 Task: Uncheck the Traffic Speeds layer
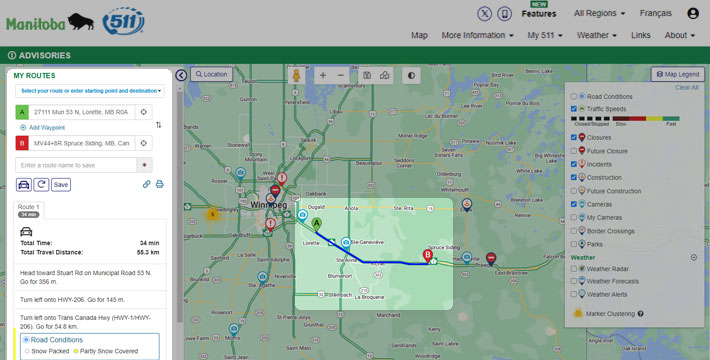574,109
